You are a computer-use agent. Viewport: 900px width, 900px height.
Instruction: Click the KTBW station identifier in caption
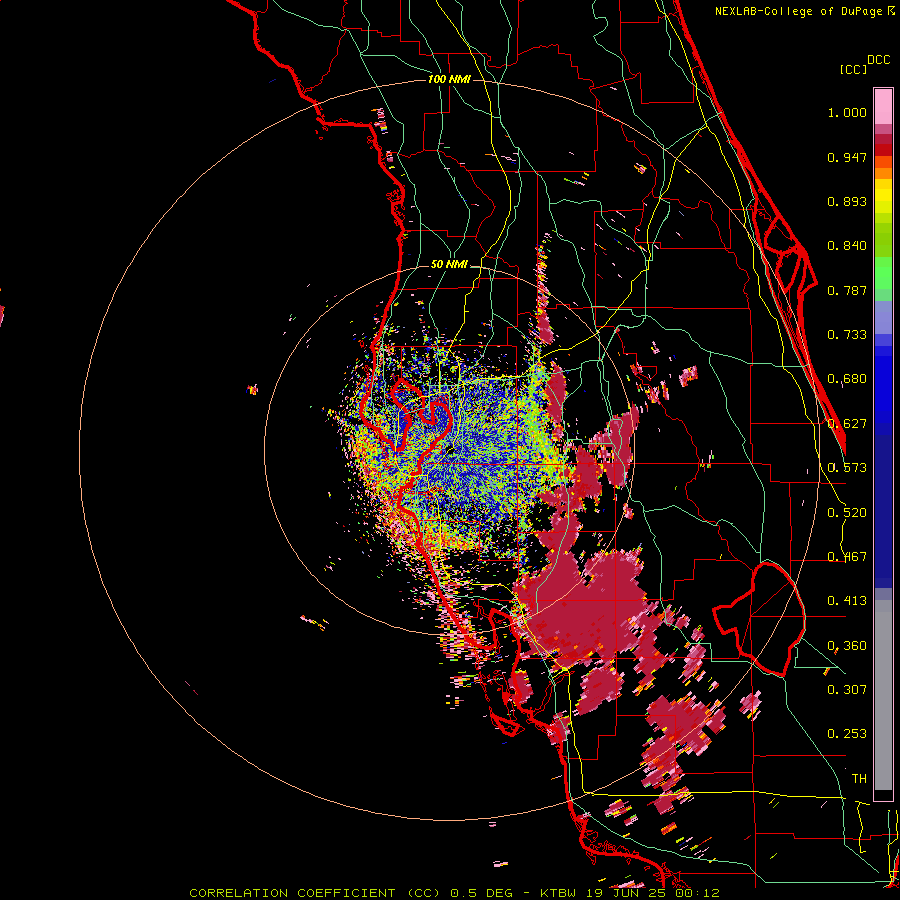560,893
